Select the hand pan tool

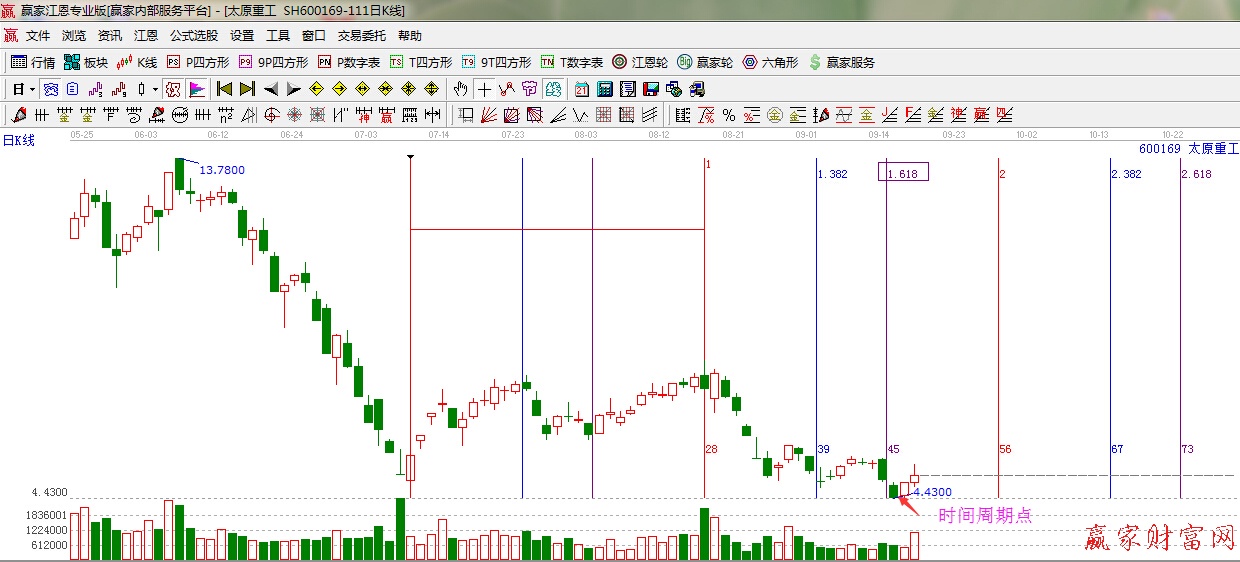pos(460,89)
